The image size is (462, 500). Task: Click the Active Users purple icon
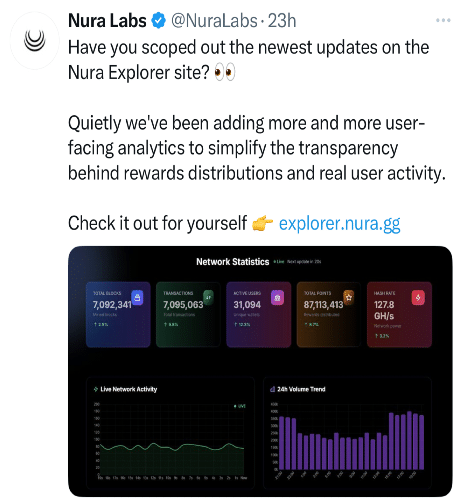(278, 297)
